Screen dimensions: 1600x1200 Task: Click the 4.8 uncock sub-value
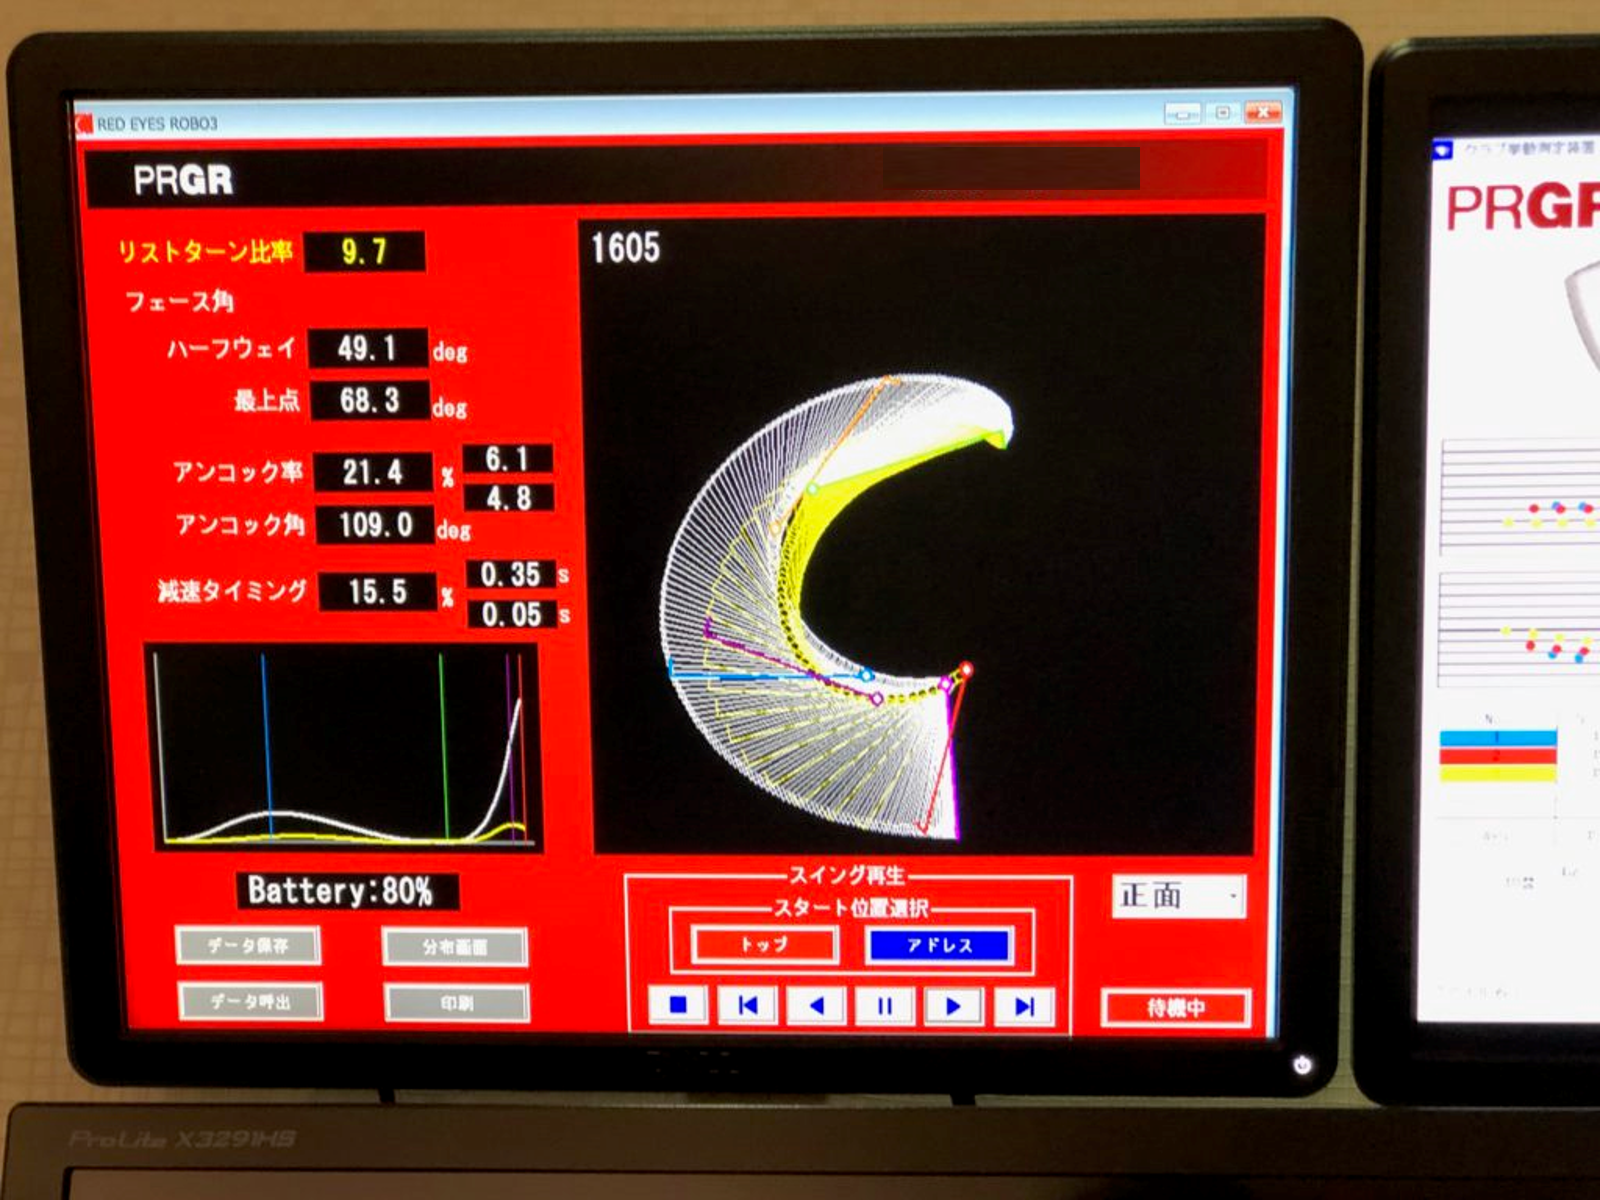click(509, 497)
